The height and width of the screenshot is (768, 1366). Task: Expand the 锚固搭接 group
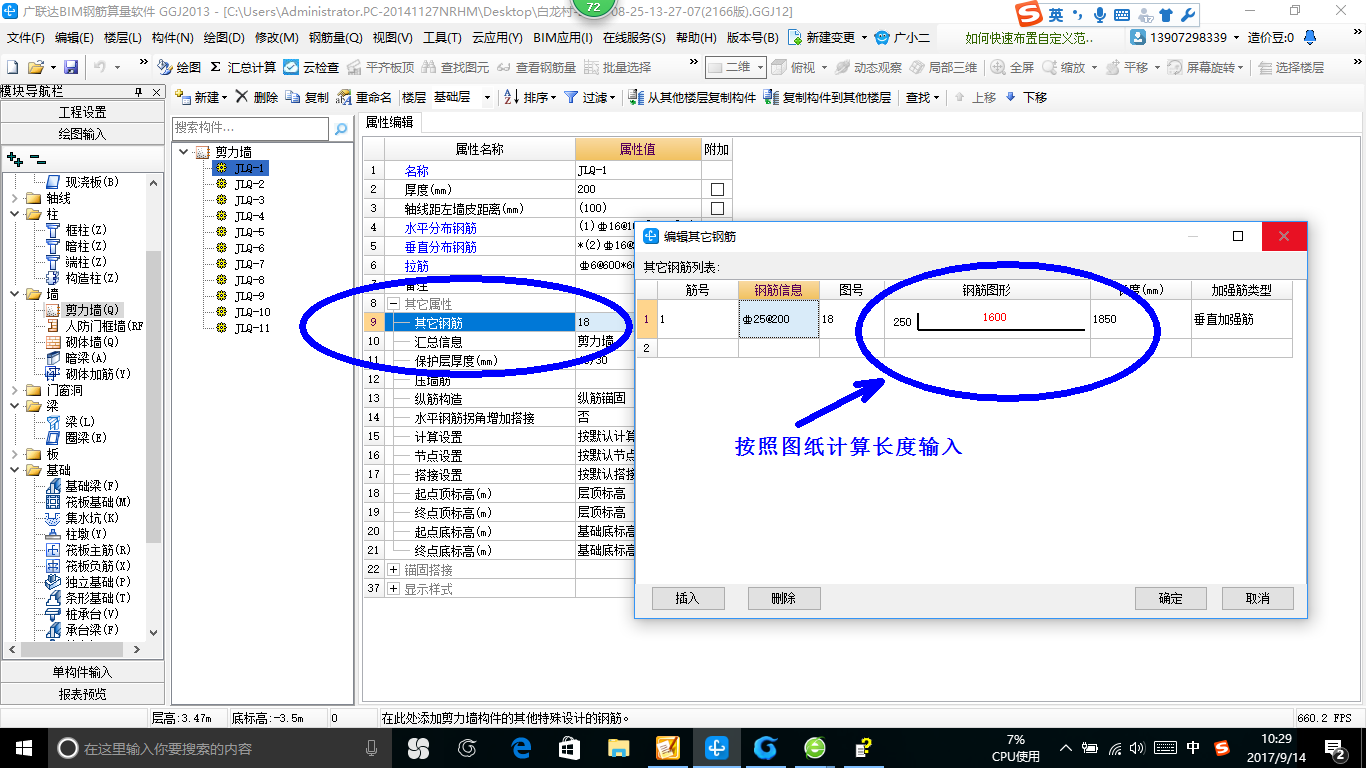pyautogui.click(x=393, y=569)
